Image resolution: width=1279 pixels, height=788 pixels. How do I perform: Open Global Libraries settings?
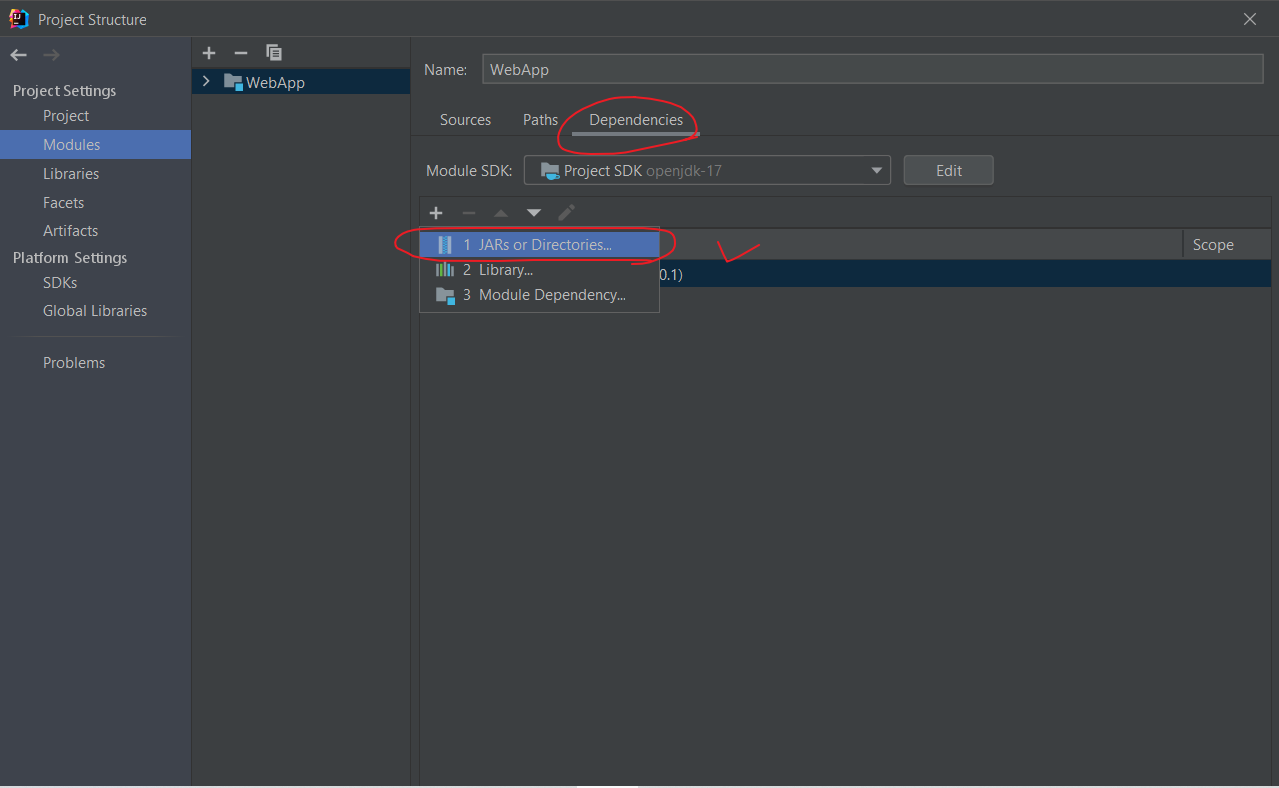tap(95, 311)
